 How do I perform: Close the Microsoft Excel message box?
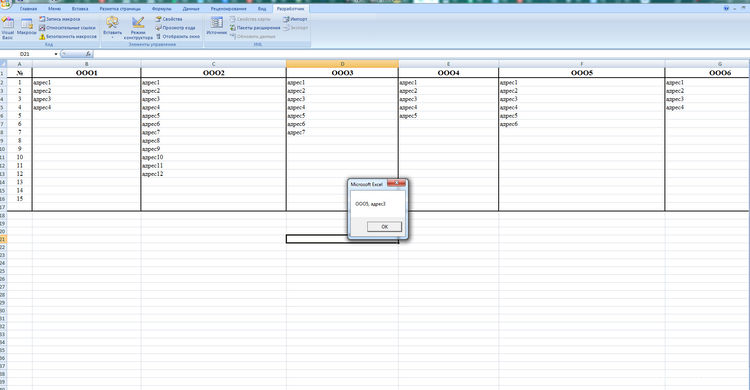397,183
